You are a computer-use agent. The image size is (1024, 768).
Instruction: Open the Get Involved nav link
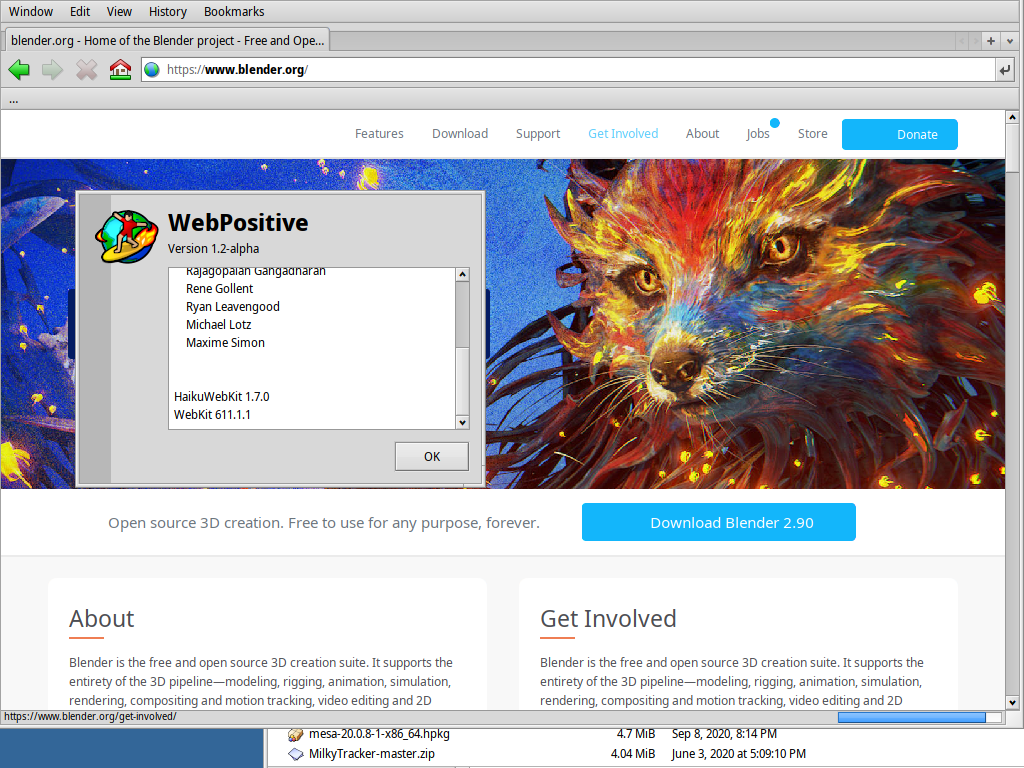(x=623, y=134)
